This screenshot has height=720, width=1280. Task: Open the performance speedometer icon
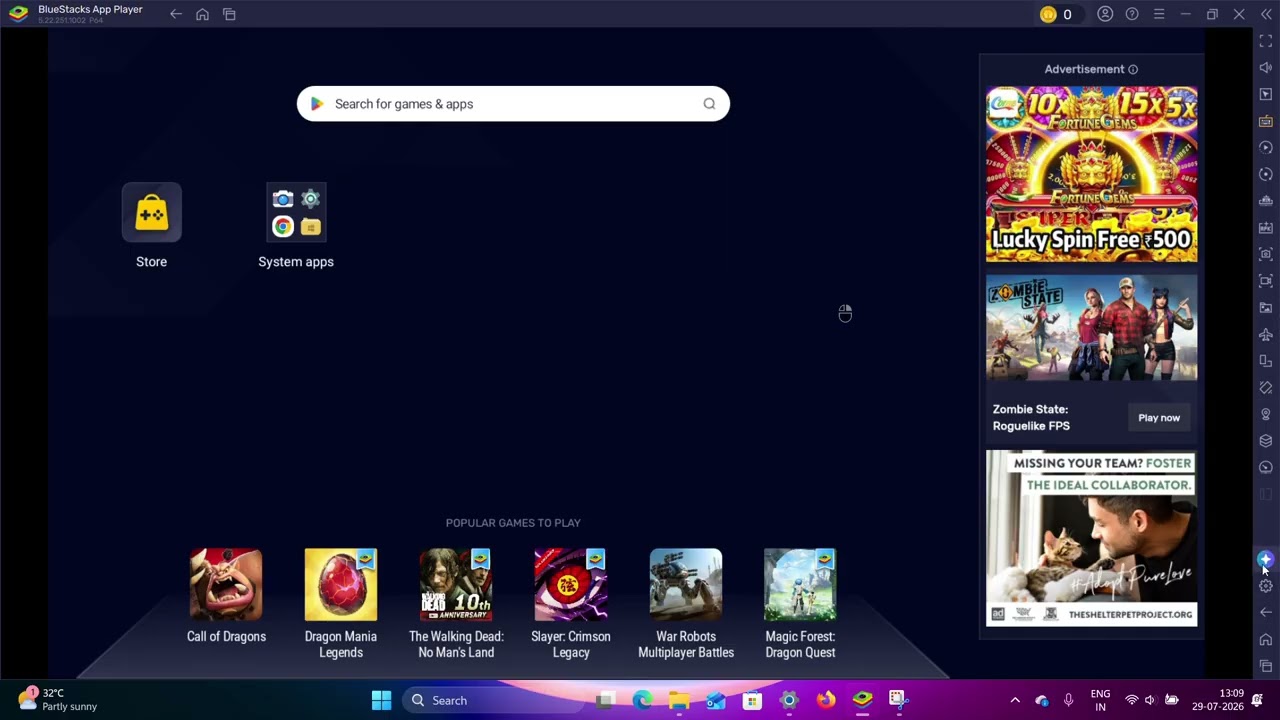(1266, 468)
